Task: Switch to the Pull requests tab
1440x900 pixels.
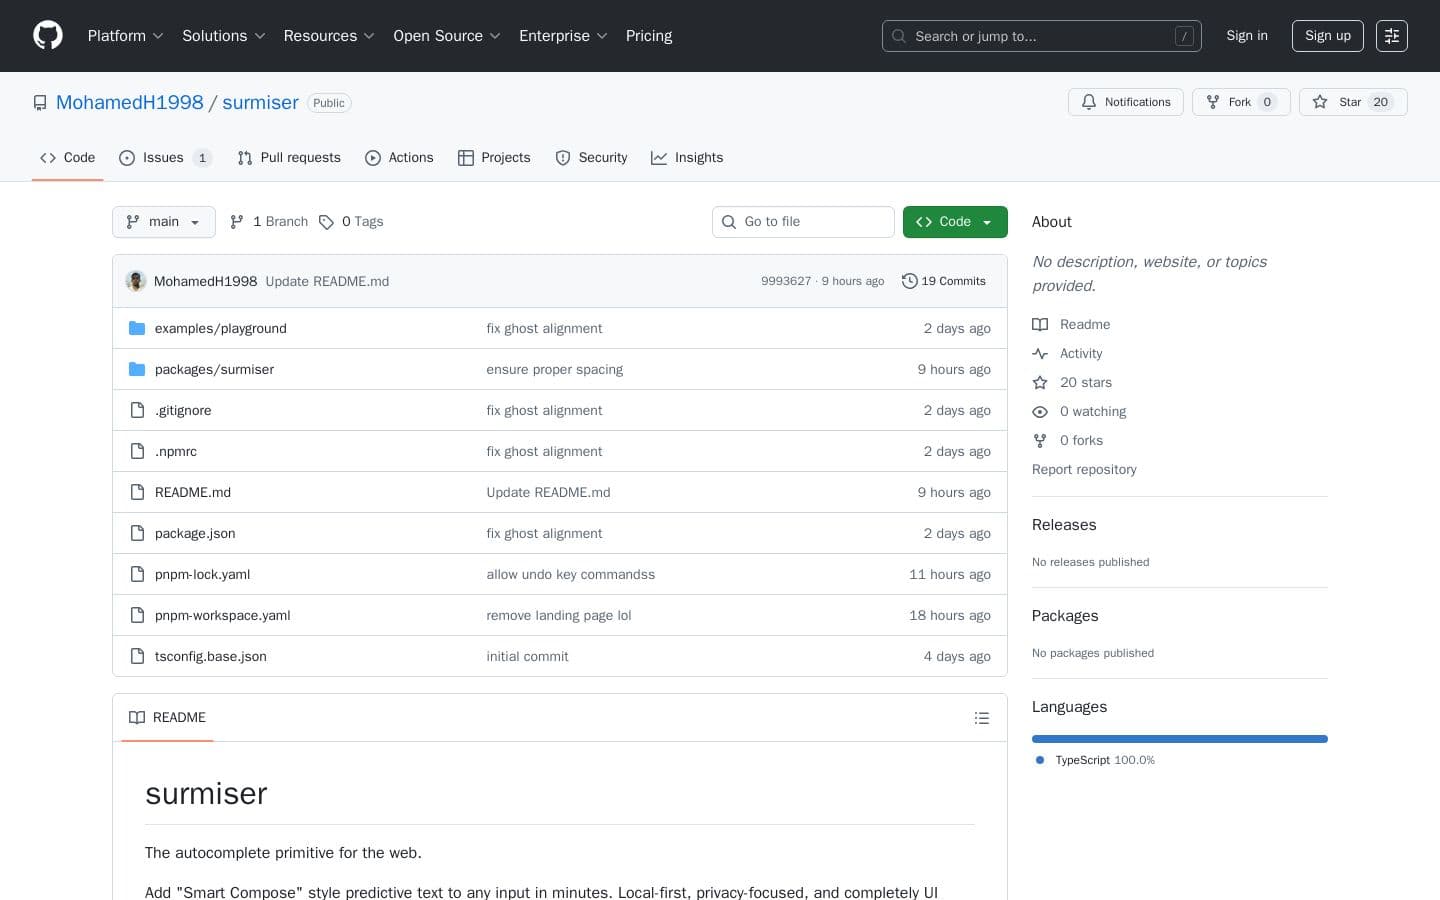Action: pos(289,158)
